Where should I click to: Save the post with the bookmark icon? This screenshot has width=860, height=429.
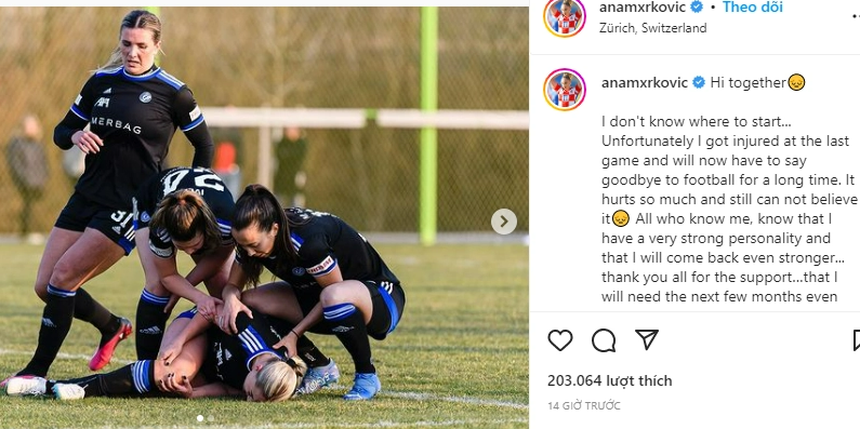(x=857, y=341)
